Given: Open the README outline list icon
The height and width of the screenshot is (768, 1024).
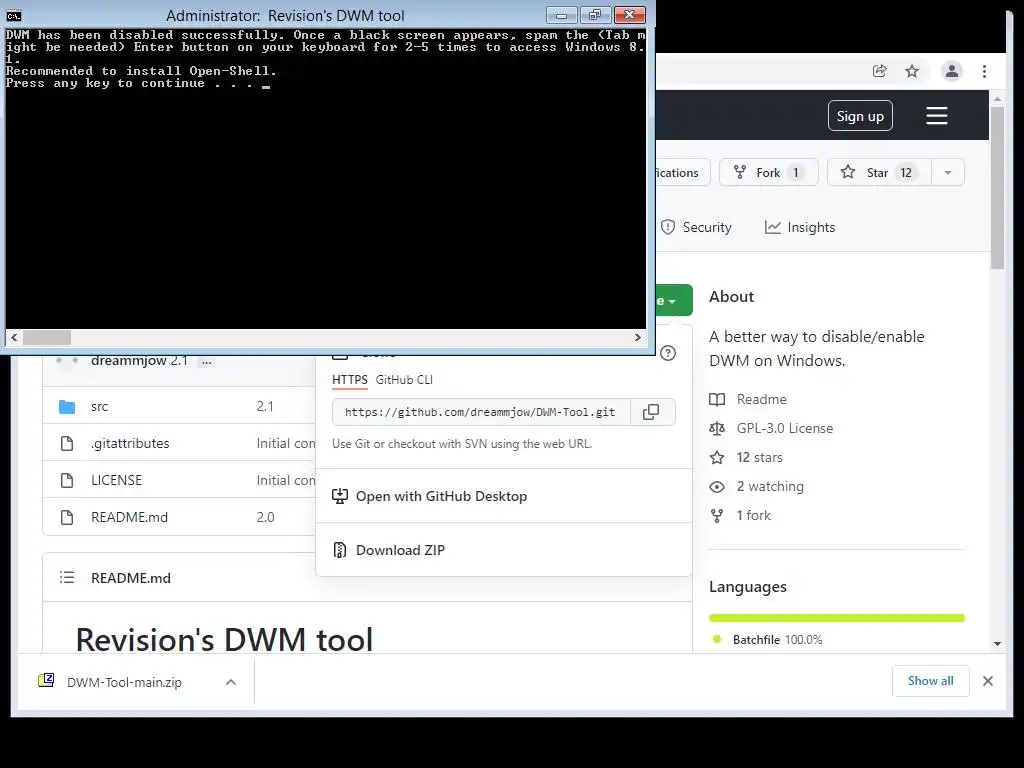Looking at the screenshot, I should 67,577.
